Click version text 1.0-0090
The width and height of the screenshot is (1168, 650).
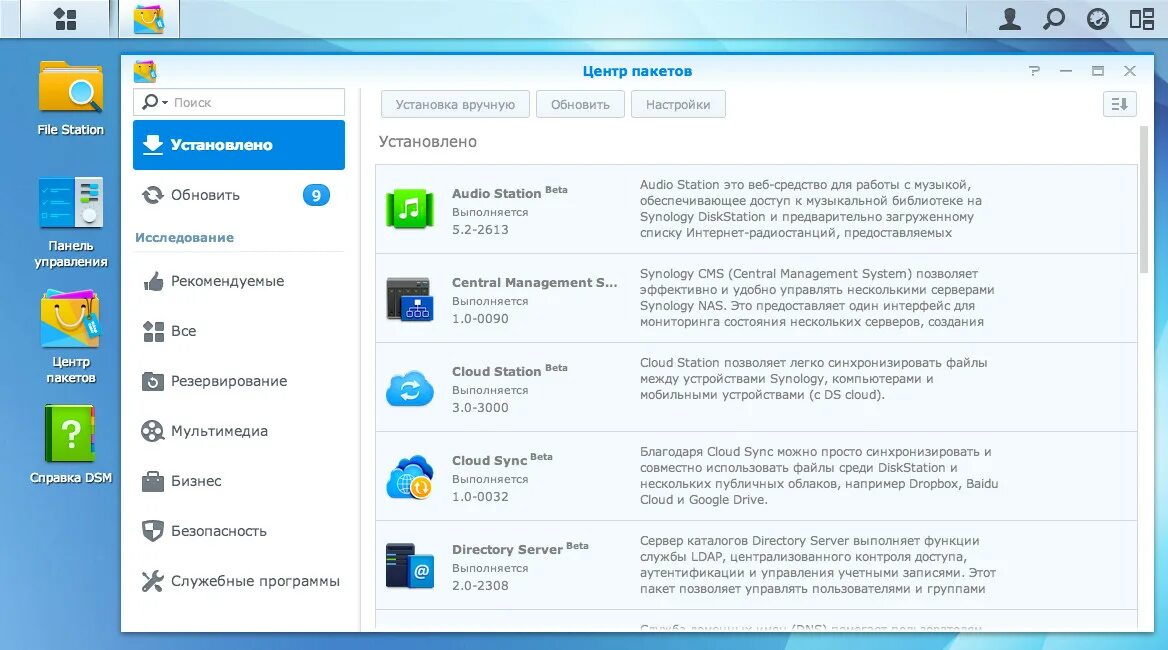[480, 319]
